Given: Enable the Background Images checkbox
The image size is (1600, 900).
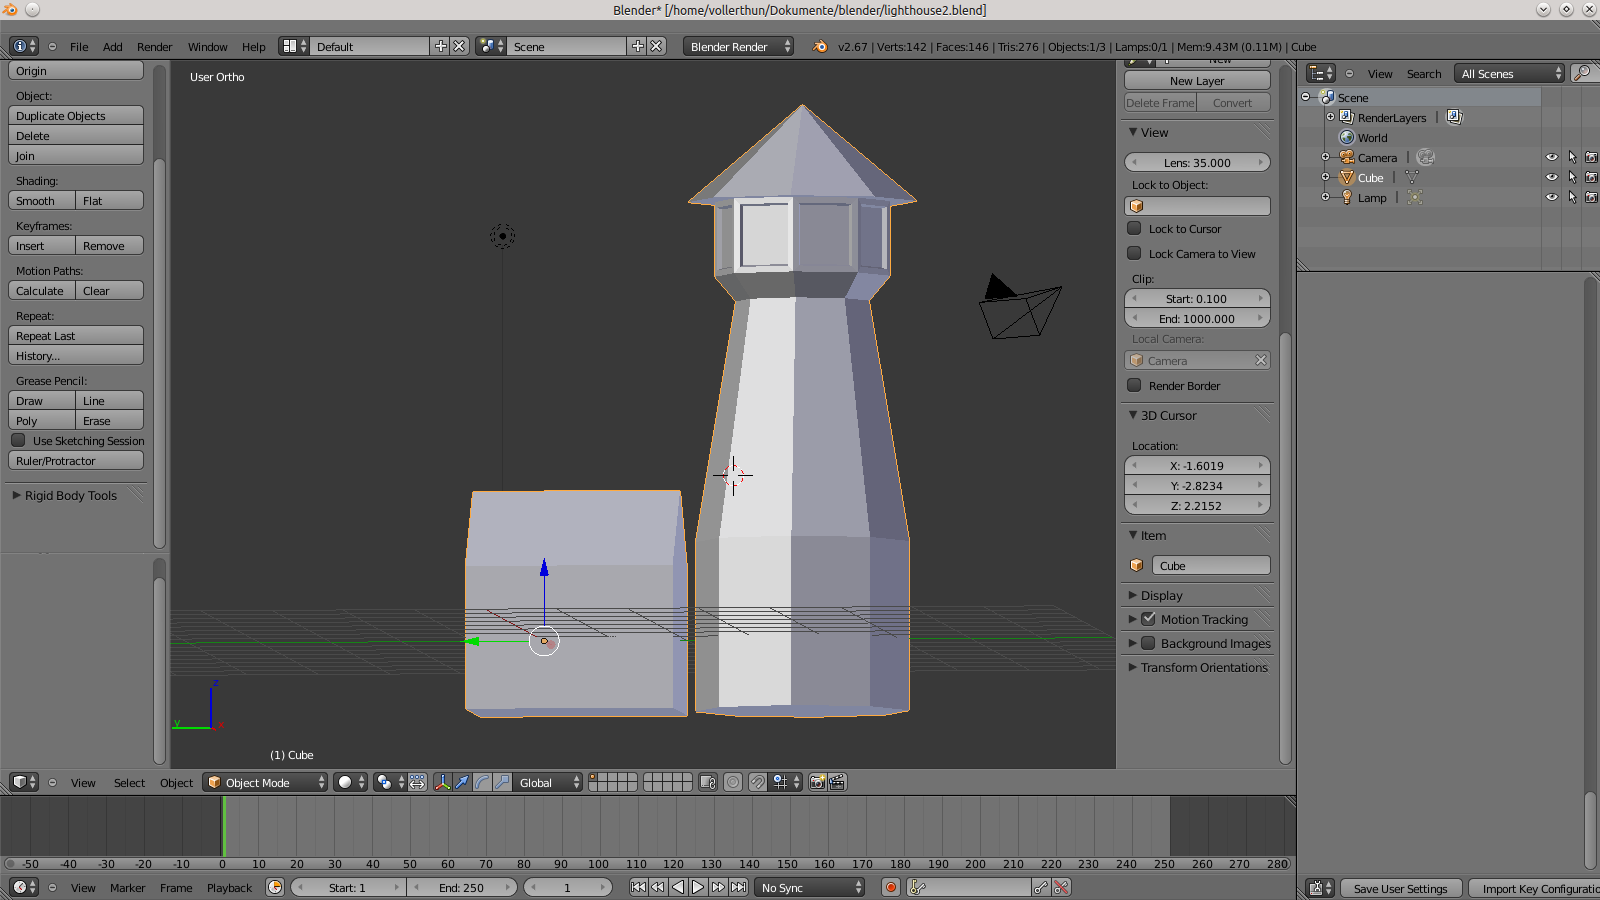Looking at the screenshot, I should pos(1148,643).
